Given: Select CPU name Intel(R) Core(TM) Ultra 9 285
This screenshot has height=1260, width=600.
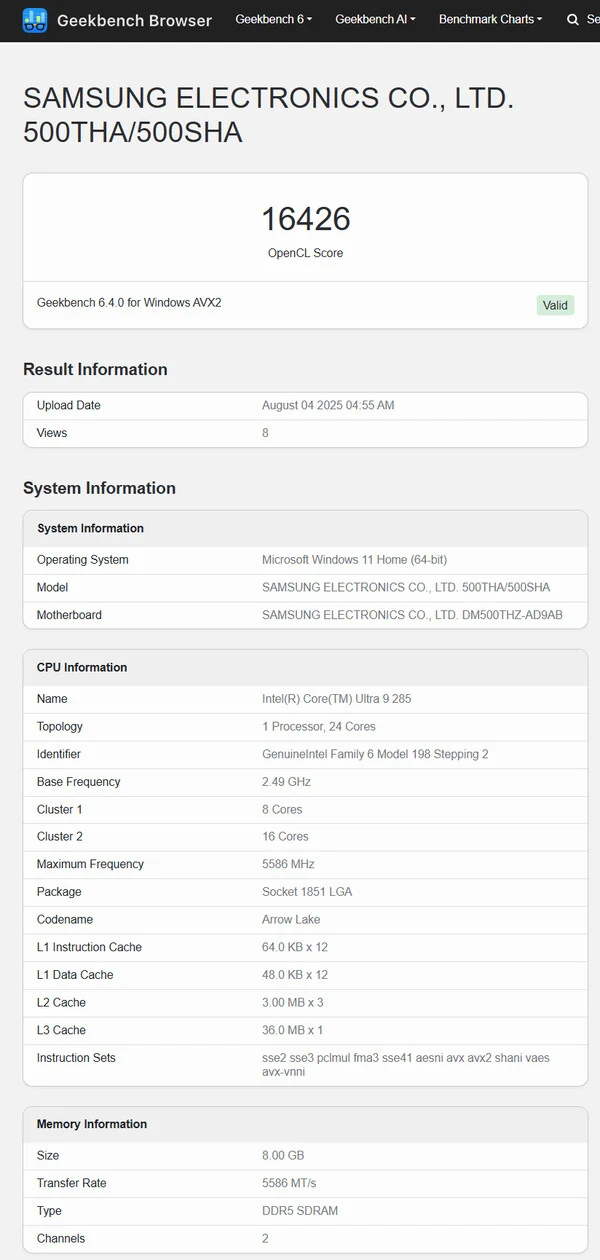Looking at the screenshot, I should [336, 699].
